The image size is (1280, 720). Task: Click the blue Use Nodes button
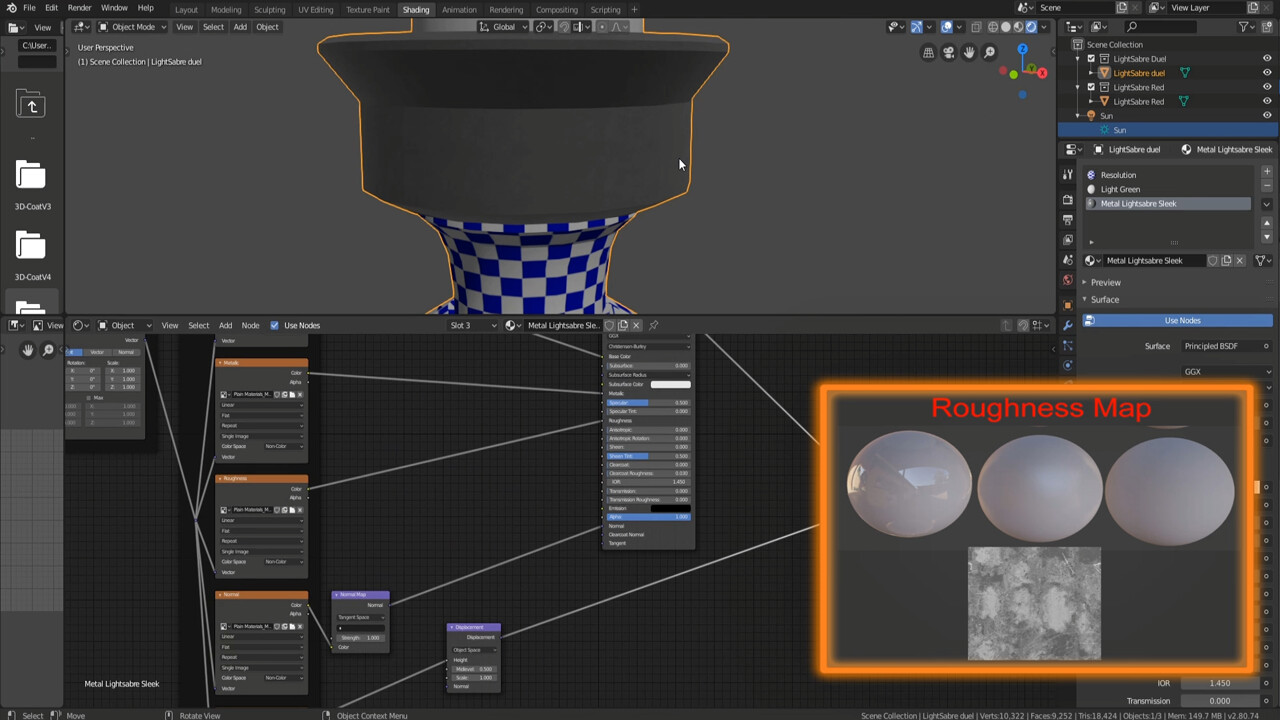click(x=1182, y=320)
